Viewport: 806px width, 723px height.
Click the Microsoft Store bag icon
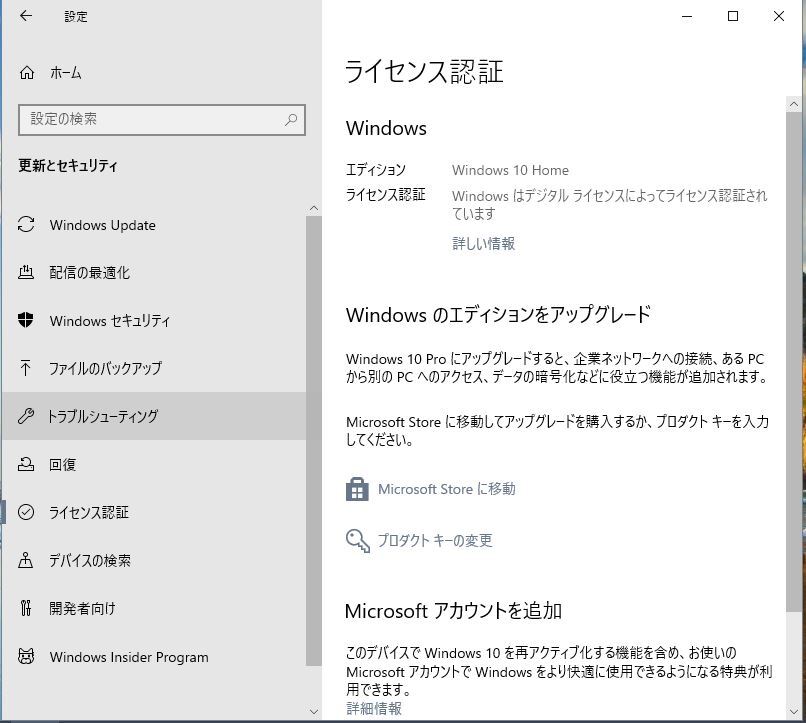357,489
